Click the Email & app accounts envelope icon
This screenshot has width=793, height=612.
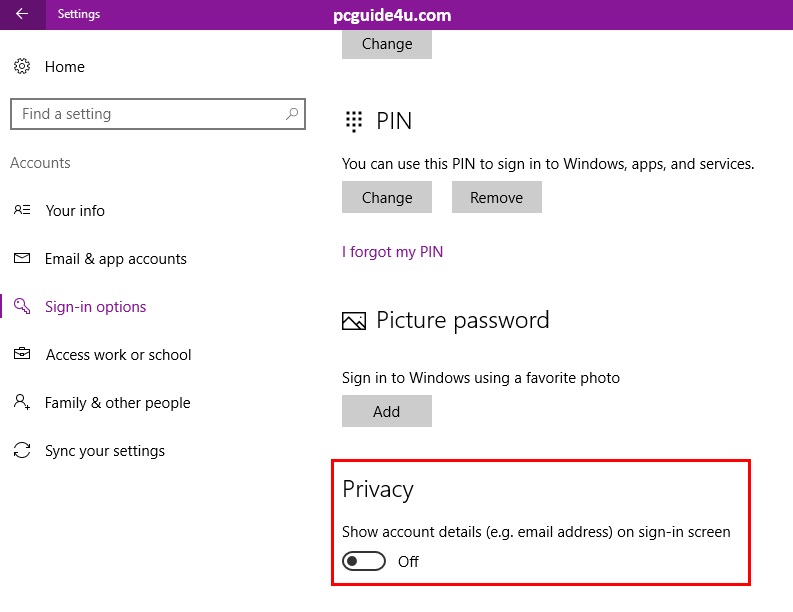pos(22,259)
